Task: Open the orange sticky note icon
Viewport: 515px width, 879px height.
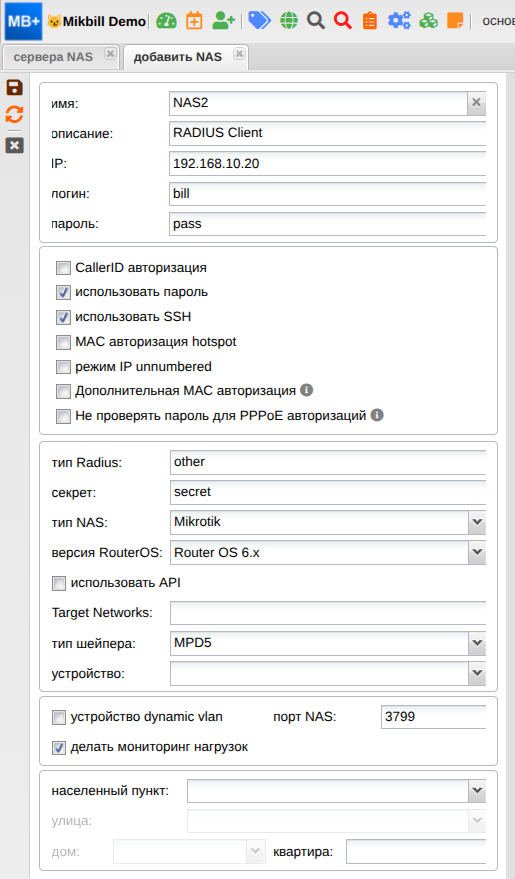Action: click(x=455, y=21)
